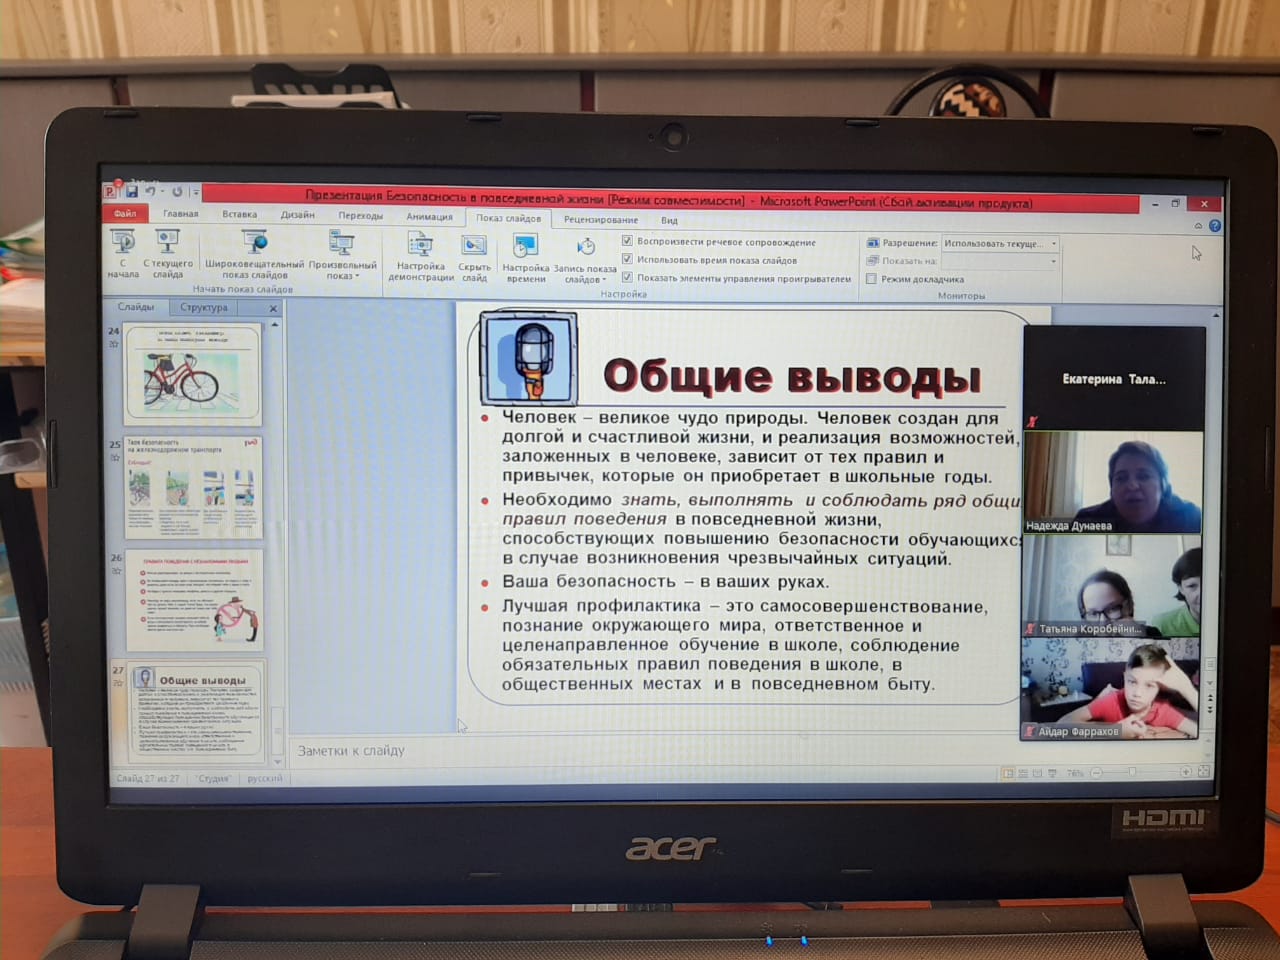Uncheck Использовать время показа слайдов
1280x960 pixels.
coord(627,259)
